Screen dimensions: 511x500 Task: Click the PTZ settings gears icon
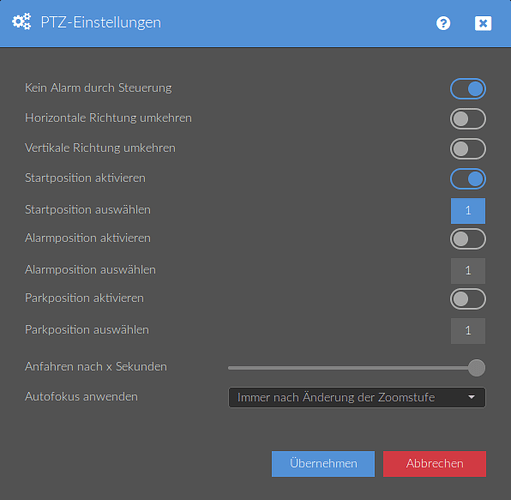(x=22, y=22)
